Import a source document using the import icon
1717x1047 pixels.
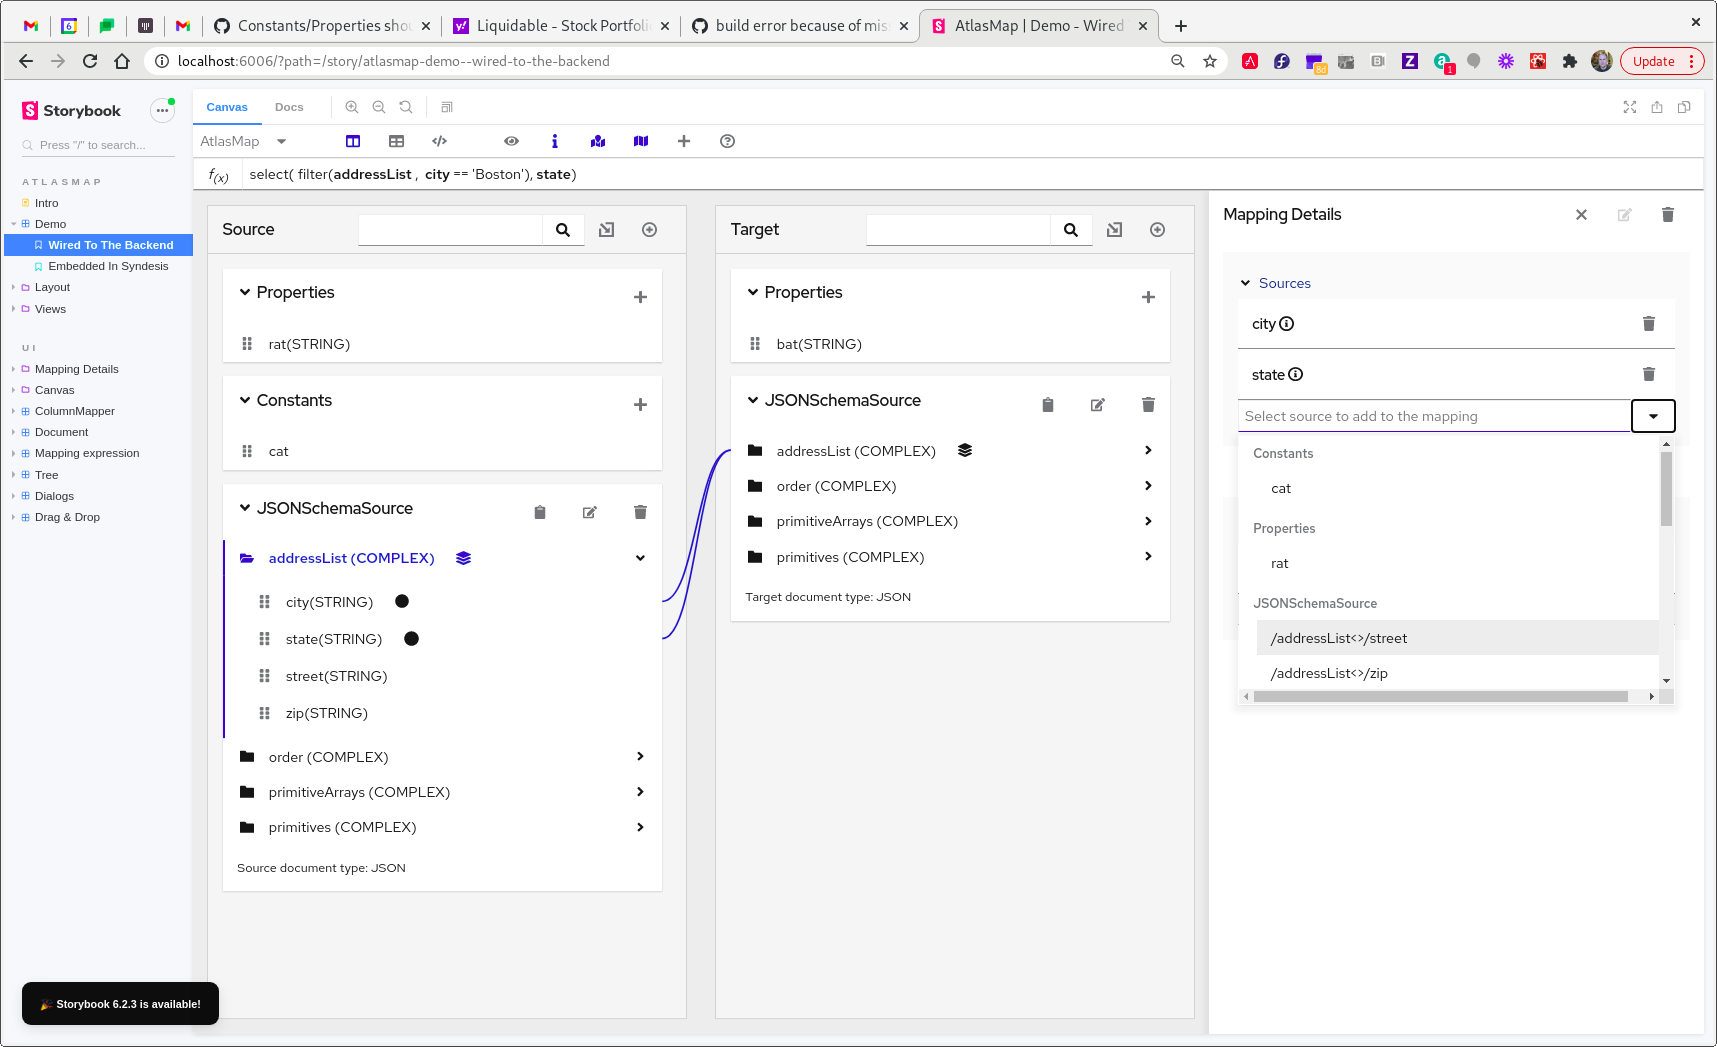tap(606, 229)
